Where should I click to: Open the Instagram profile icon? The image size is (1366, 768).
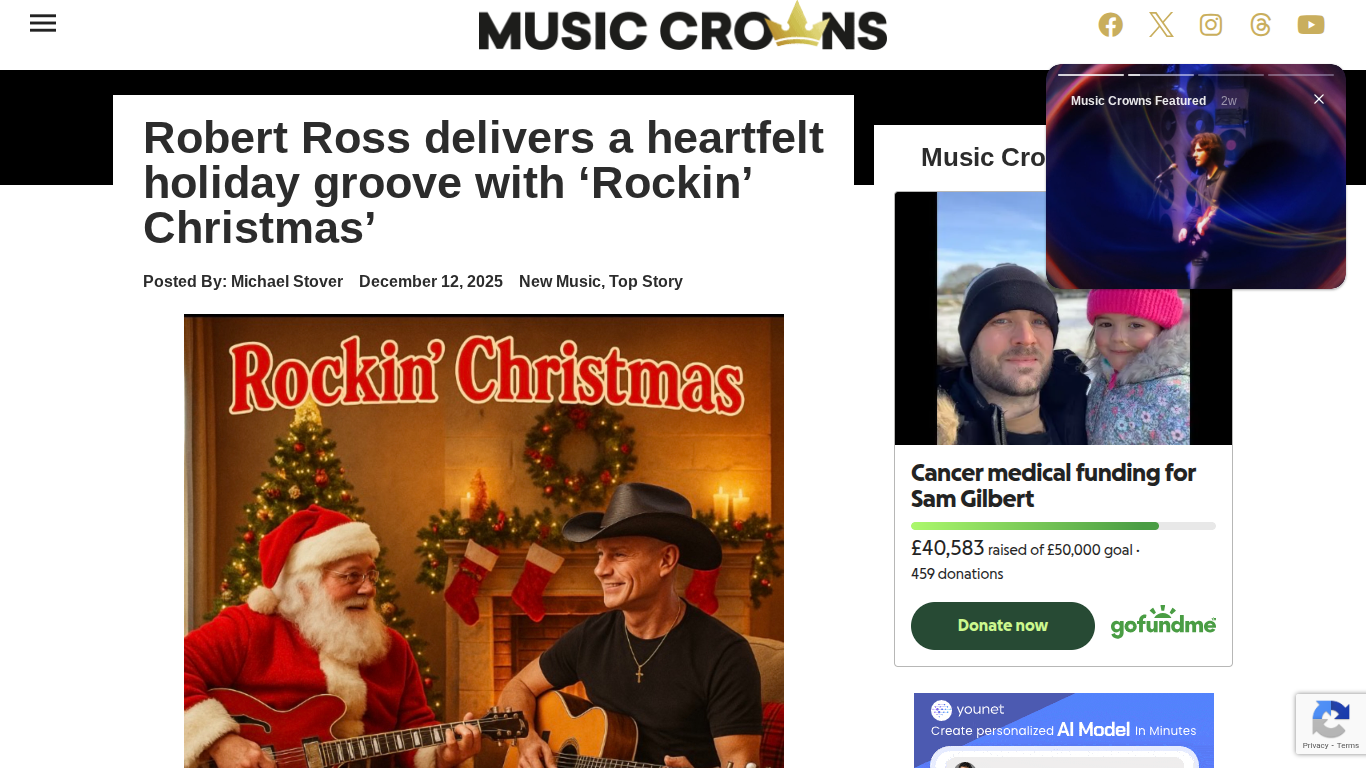tap(1211, 25)
